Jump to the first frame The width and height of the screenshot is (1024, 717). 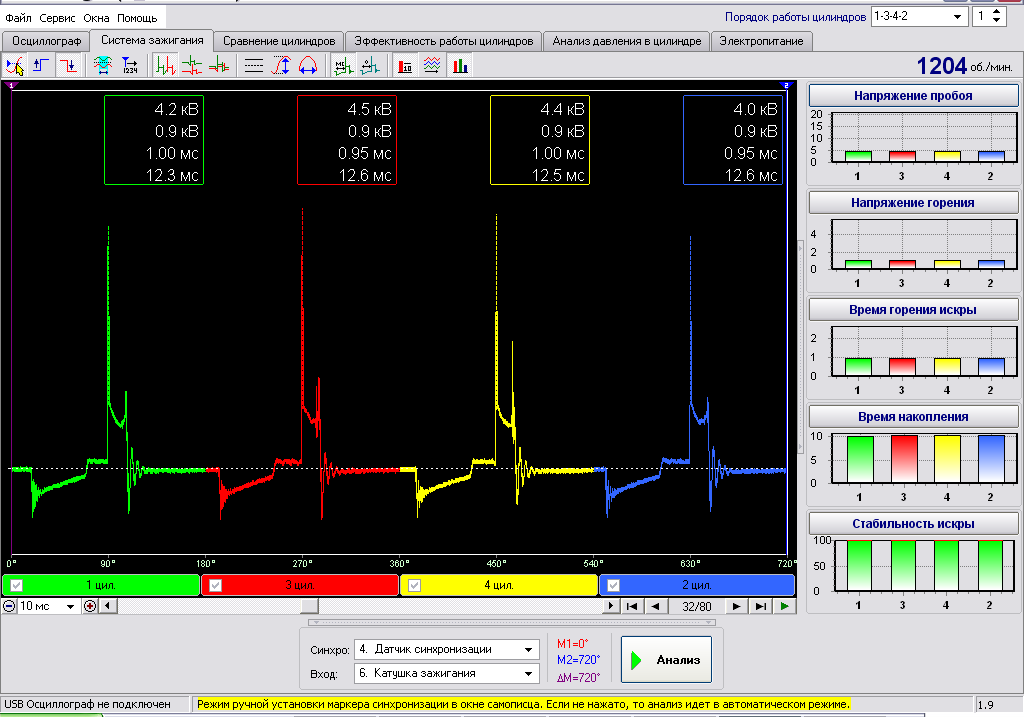pyautogui.click(x=632, y=606)
